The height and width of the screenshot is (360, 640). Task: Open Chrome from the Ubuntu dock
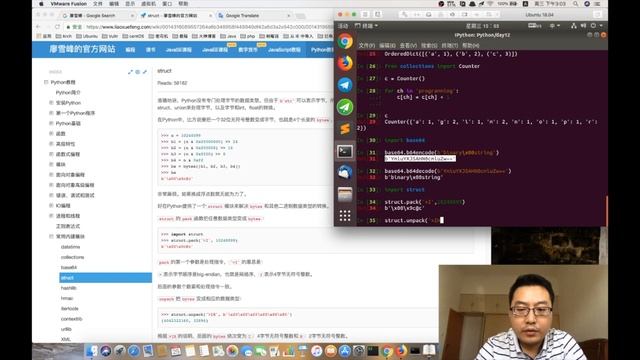pyautogui.click(x=345, y=41)
